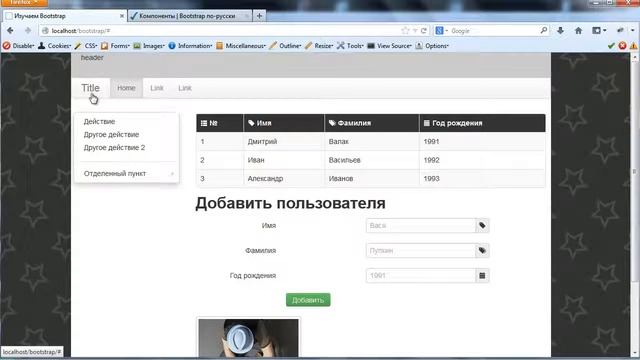
Task: Click the Александр cell in the table
Action: tap(284, 178)
